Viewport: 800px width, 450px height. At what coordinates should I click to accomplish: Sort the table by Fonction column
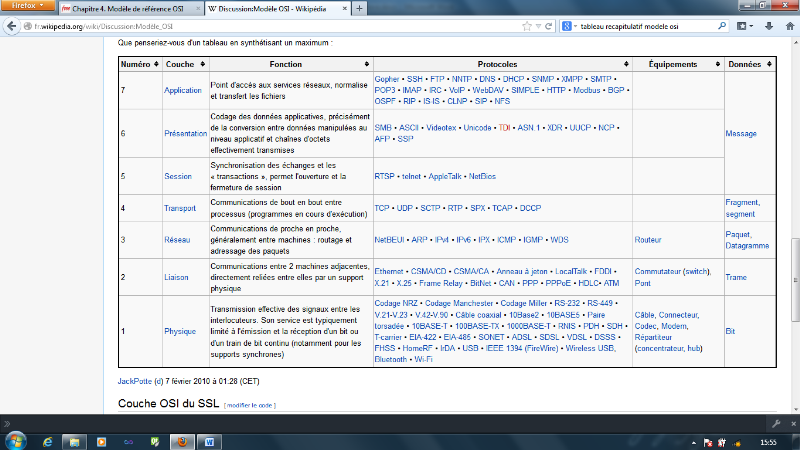point(367,64)
